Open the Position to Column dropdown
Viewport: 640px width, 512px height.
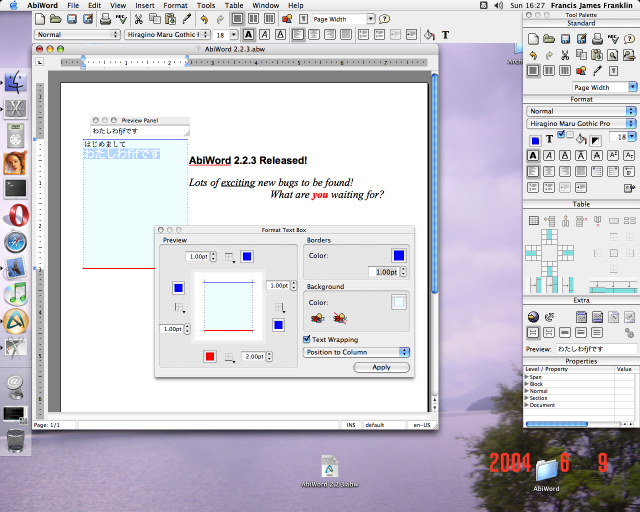(x=356, y=352)
